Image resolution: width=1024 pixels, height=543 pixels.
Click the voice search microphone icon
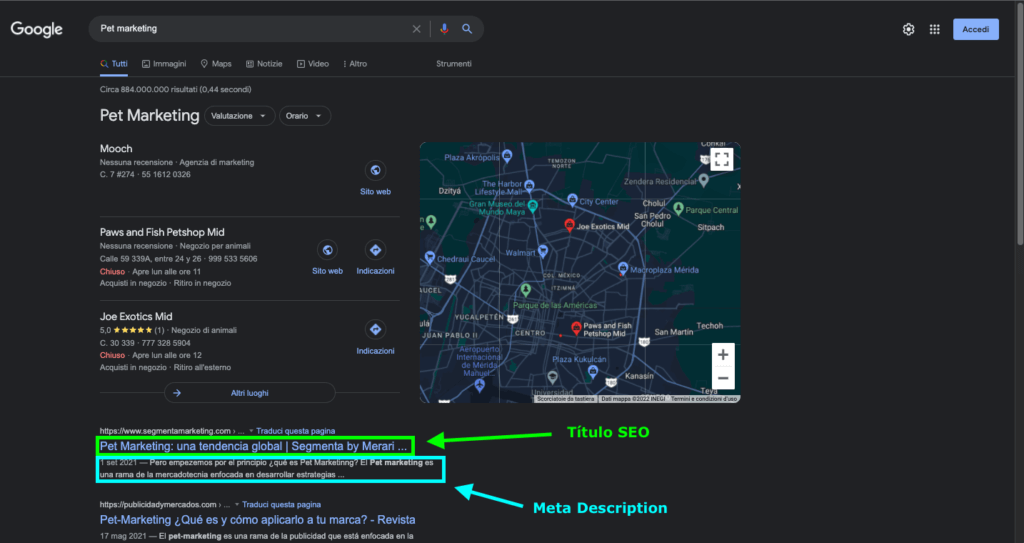pyautogui.click(x=445, y=29)
